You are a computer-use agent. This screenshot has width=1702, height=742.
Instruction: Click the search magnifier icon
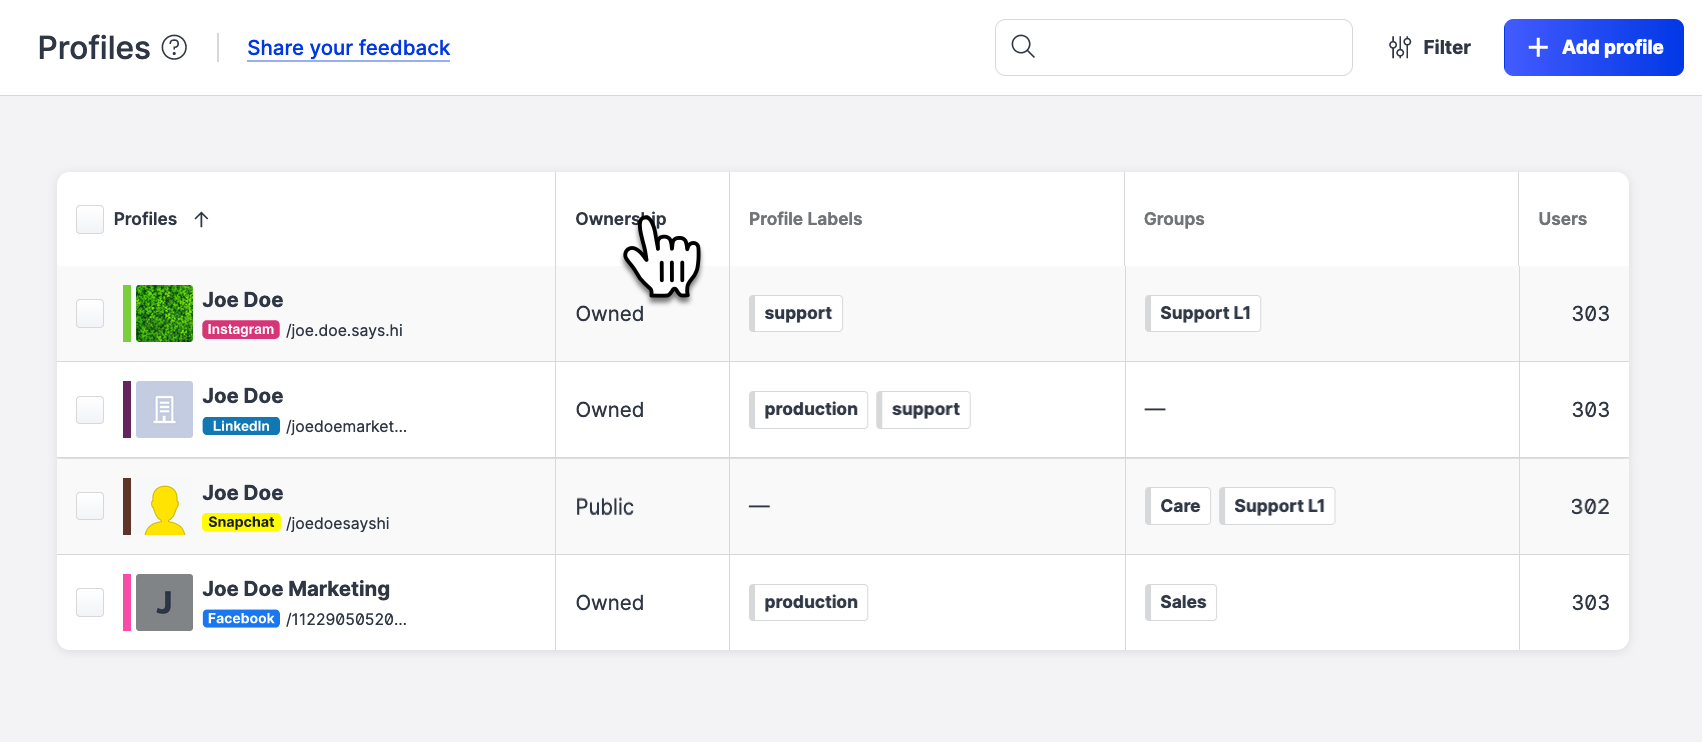coord(1022,46)
